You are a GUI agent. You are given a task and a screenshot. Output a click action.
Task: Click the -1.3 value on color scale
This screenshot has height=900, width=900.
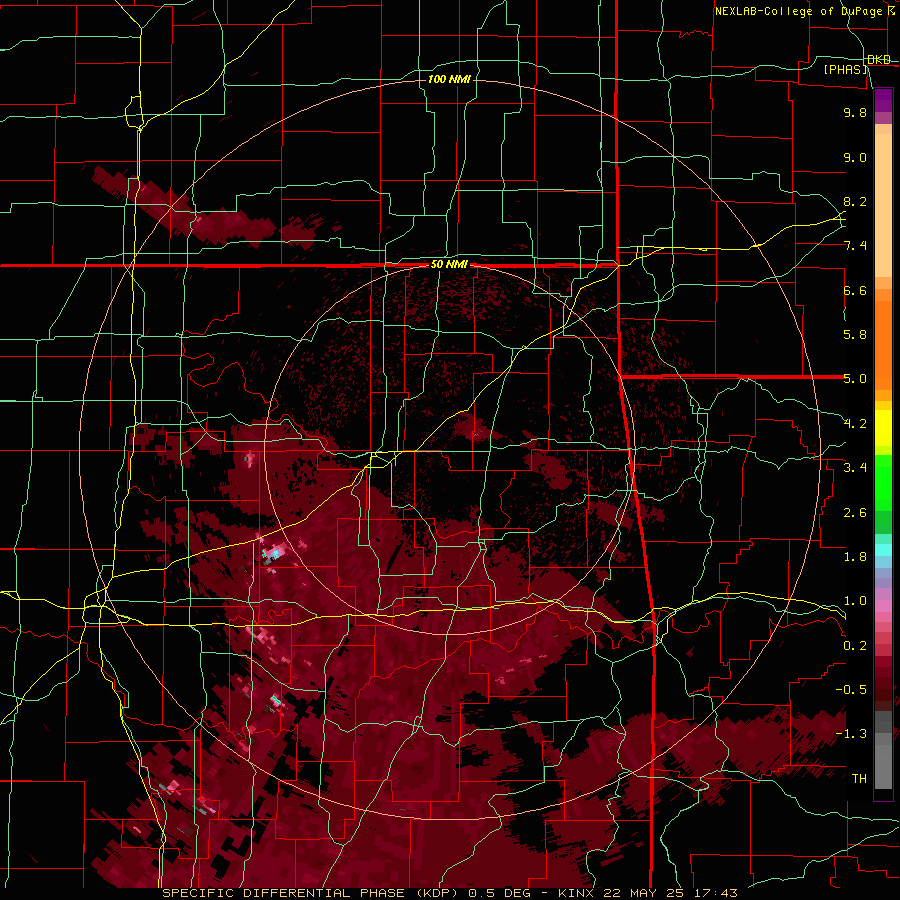tap(851, 734)
